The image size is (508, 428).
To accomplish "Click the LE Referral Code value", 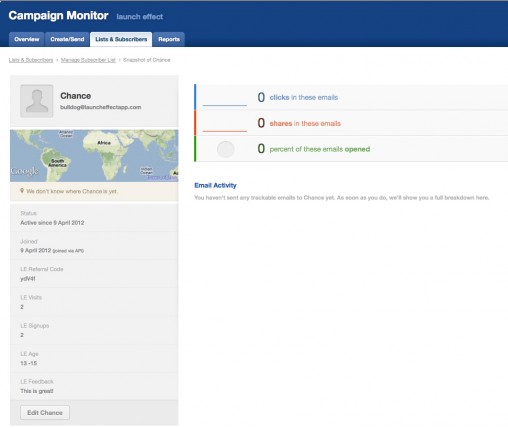I will click(x=28, y=279).
